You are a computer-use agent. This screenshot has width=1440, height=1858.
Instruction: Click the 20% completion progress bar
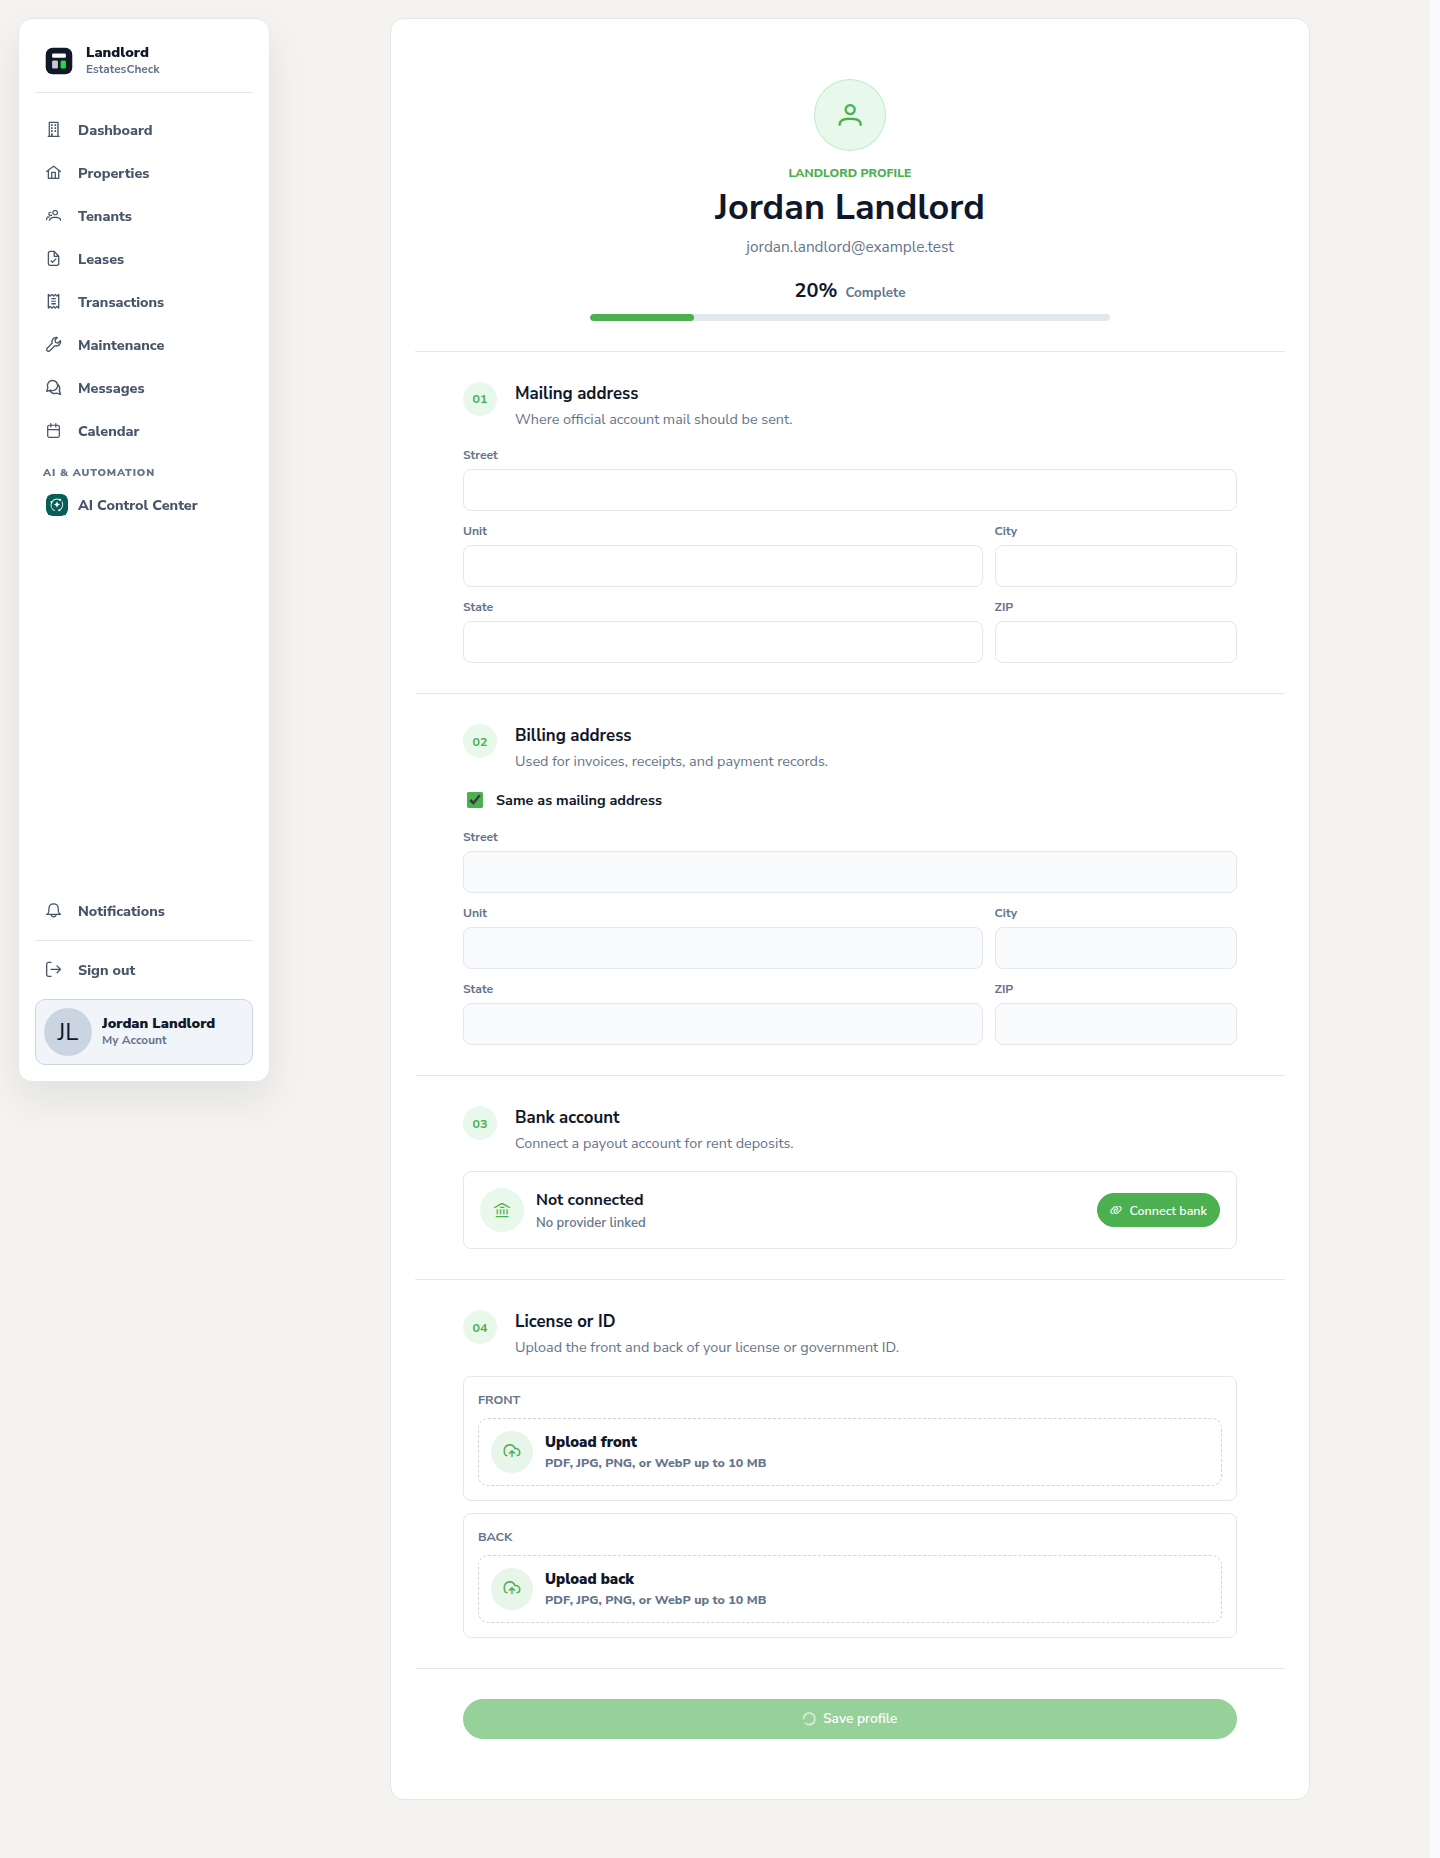tap(850, 317)
